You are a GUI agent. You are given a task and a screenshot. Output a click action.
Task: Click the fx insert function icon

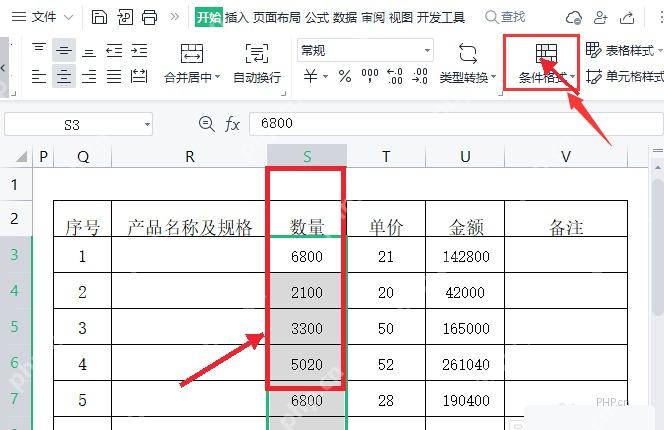tap(232, 124)
